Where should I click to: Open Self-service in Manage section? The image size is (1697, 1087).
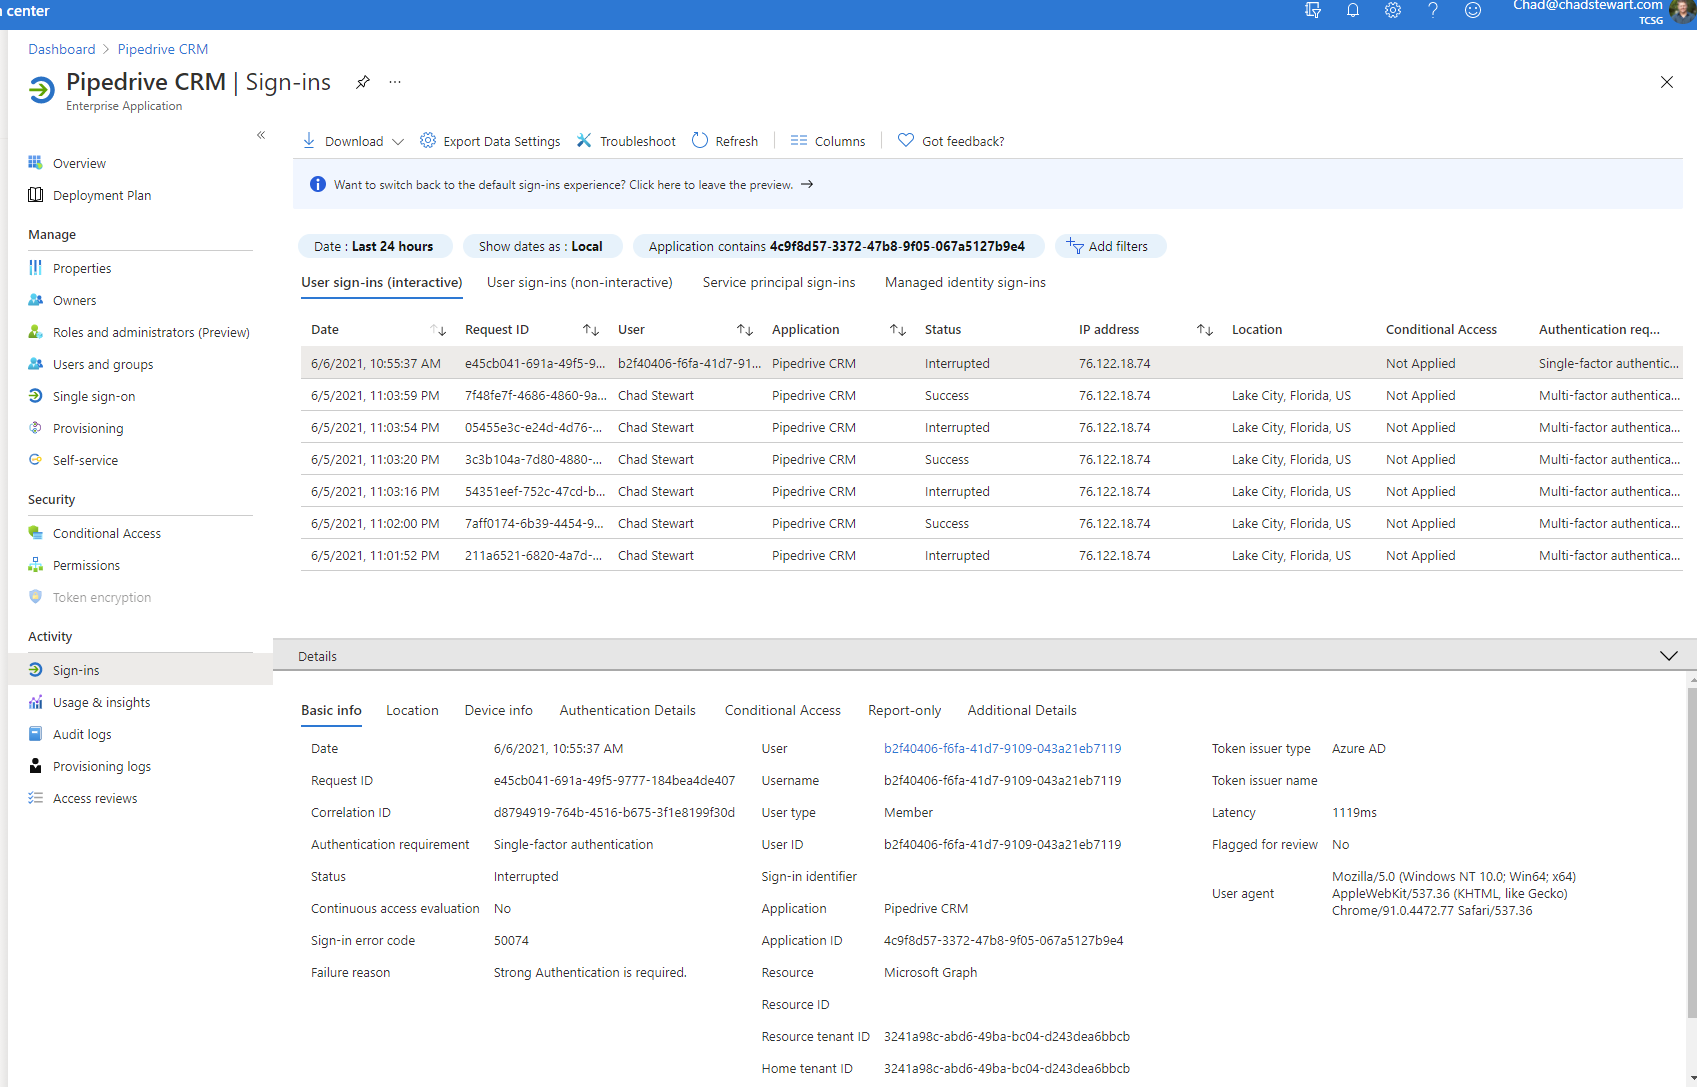[x=85, y=461]
